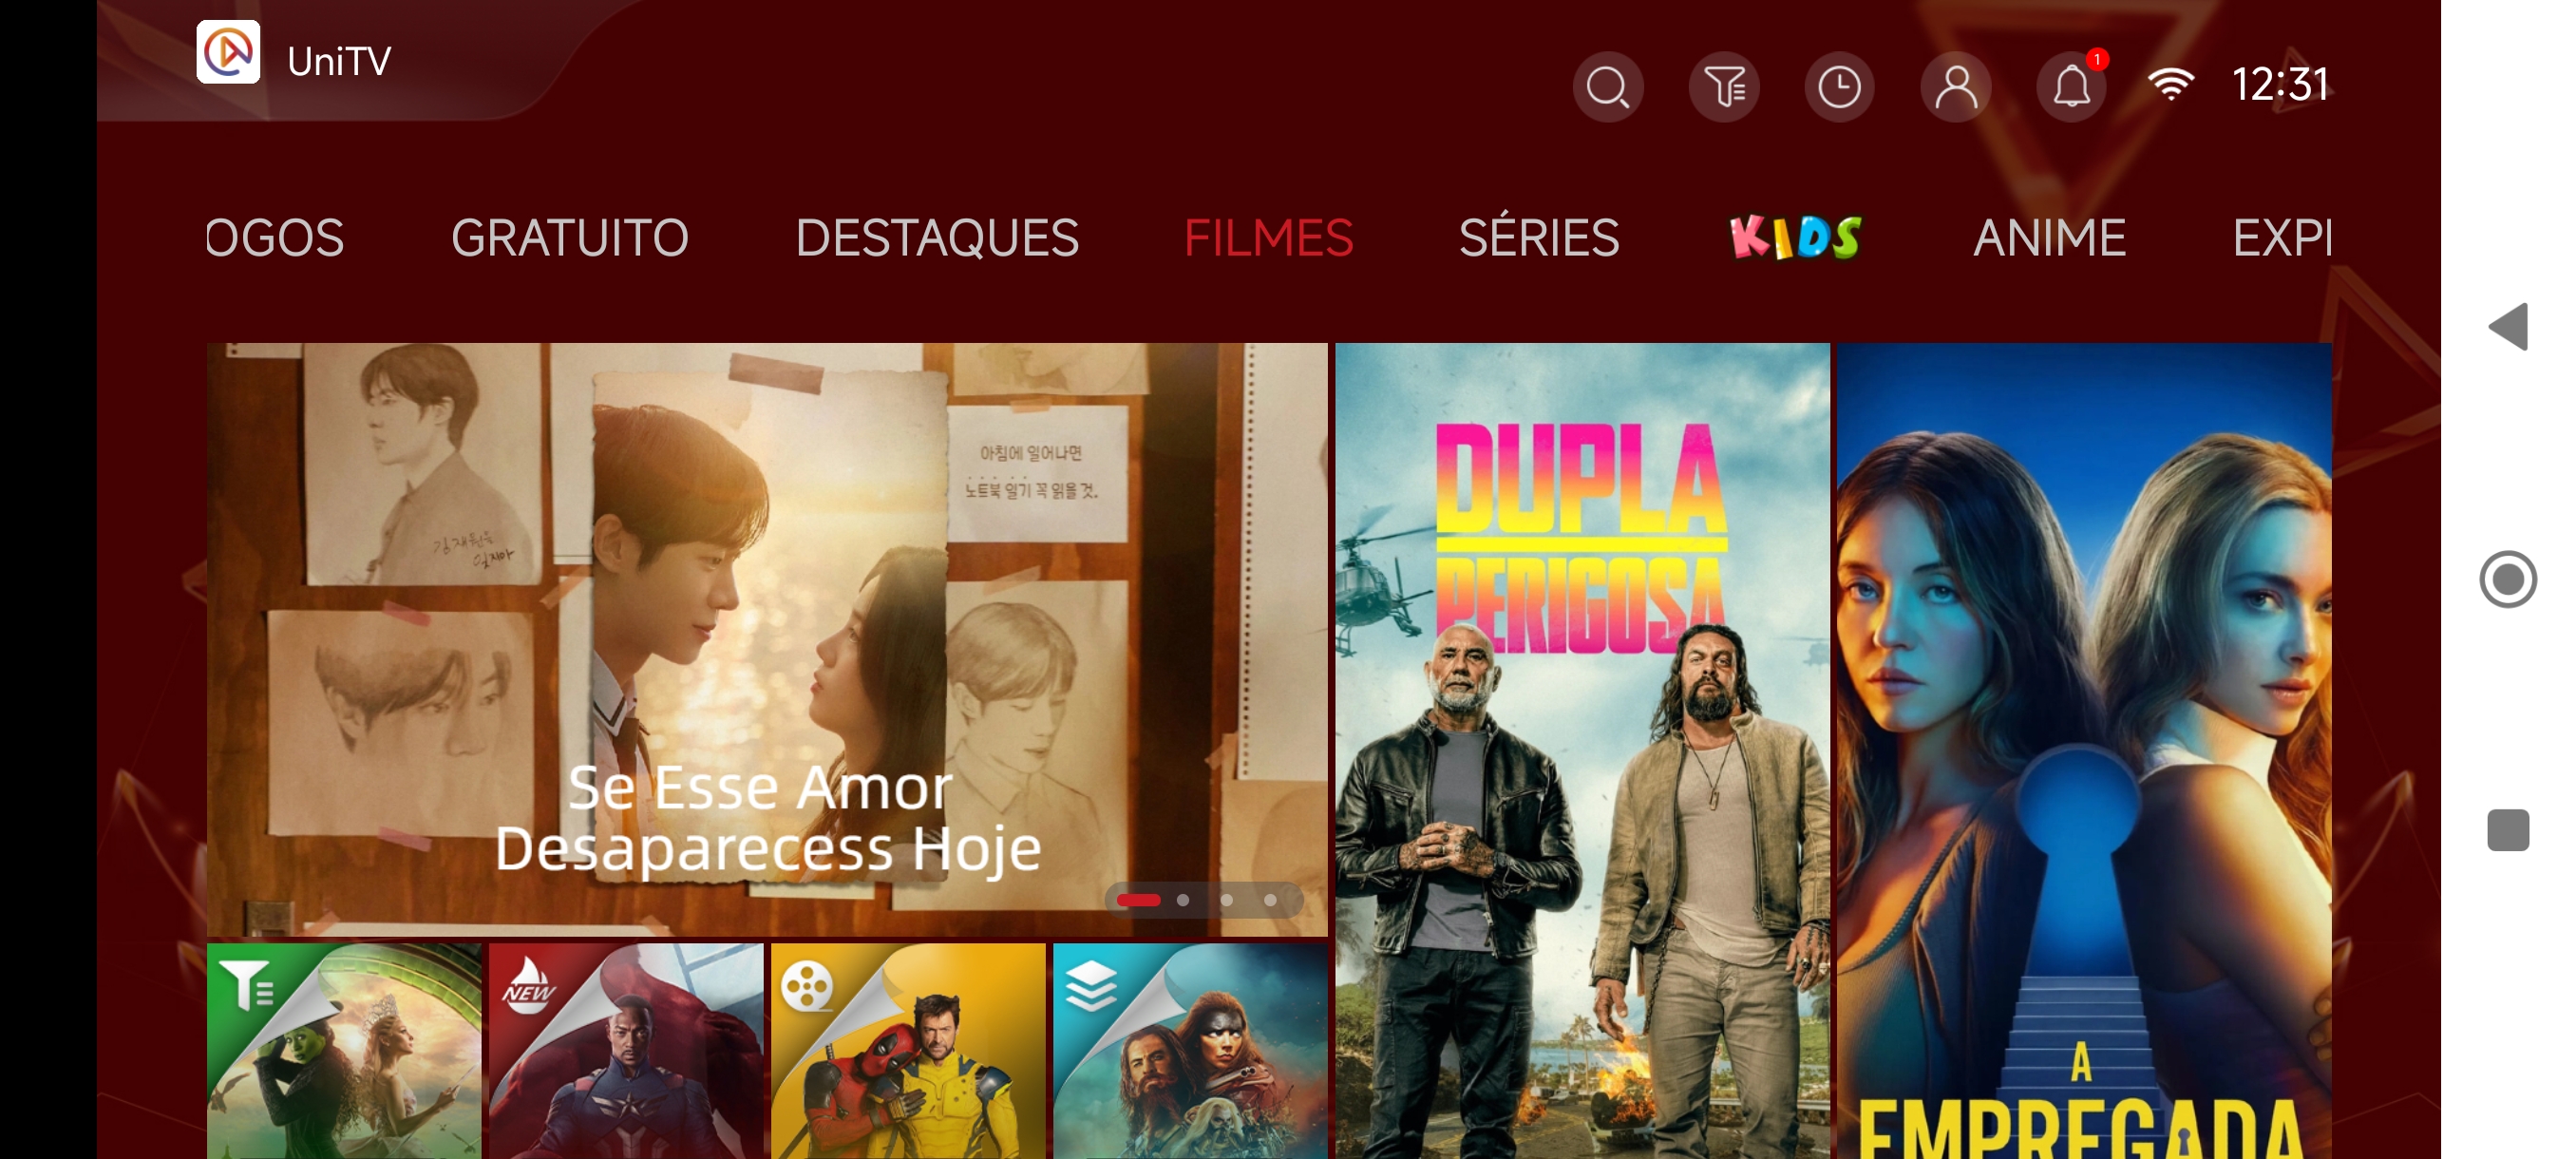Open the red NEW releases tile
Viewport: 2576px width, 1159px height.
tap(626, 1051)
